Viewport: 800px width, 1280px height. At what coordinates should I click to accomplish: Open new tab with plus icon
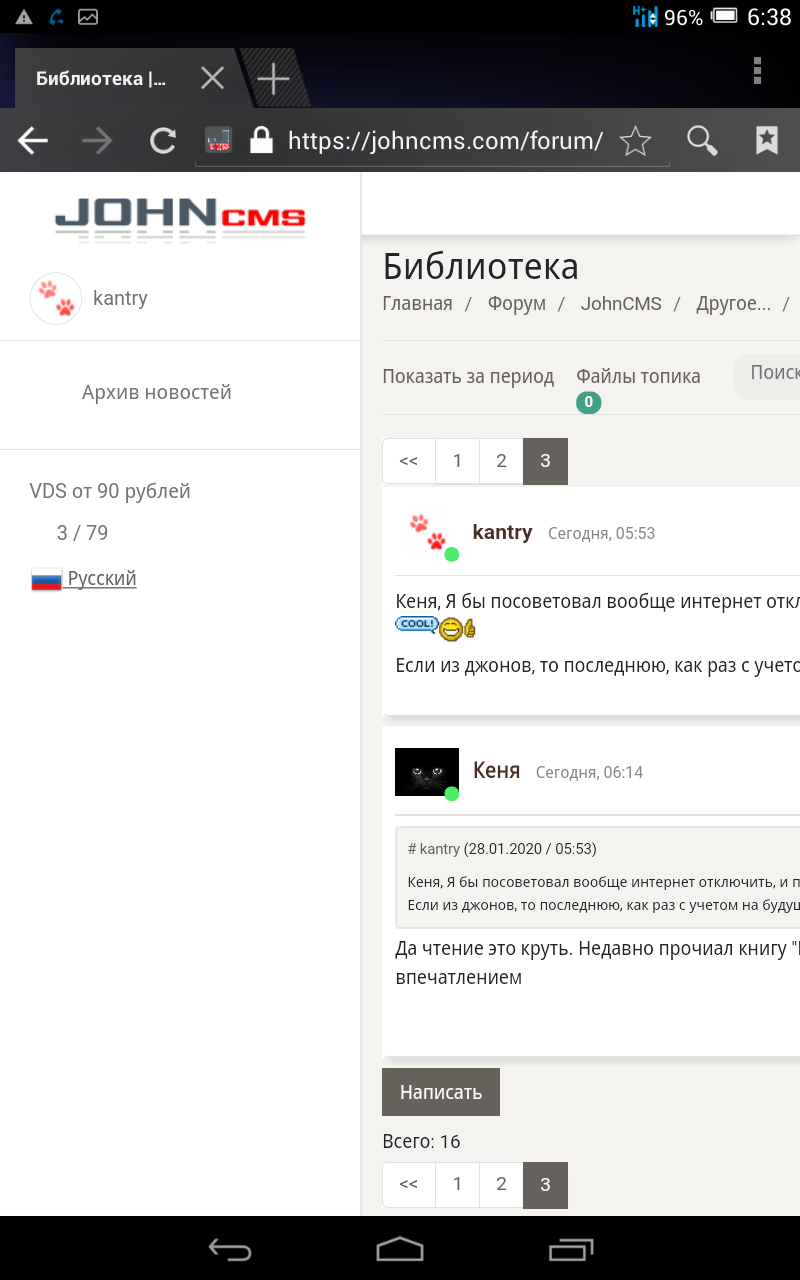(x=272, y=79)
